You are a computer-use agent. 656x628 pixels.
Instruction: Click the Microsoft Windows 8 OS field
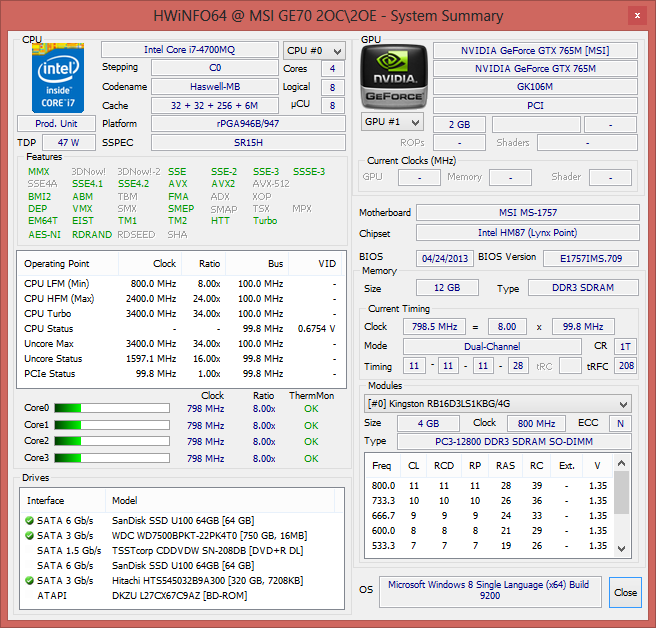[x=490, y=591]
